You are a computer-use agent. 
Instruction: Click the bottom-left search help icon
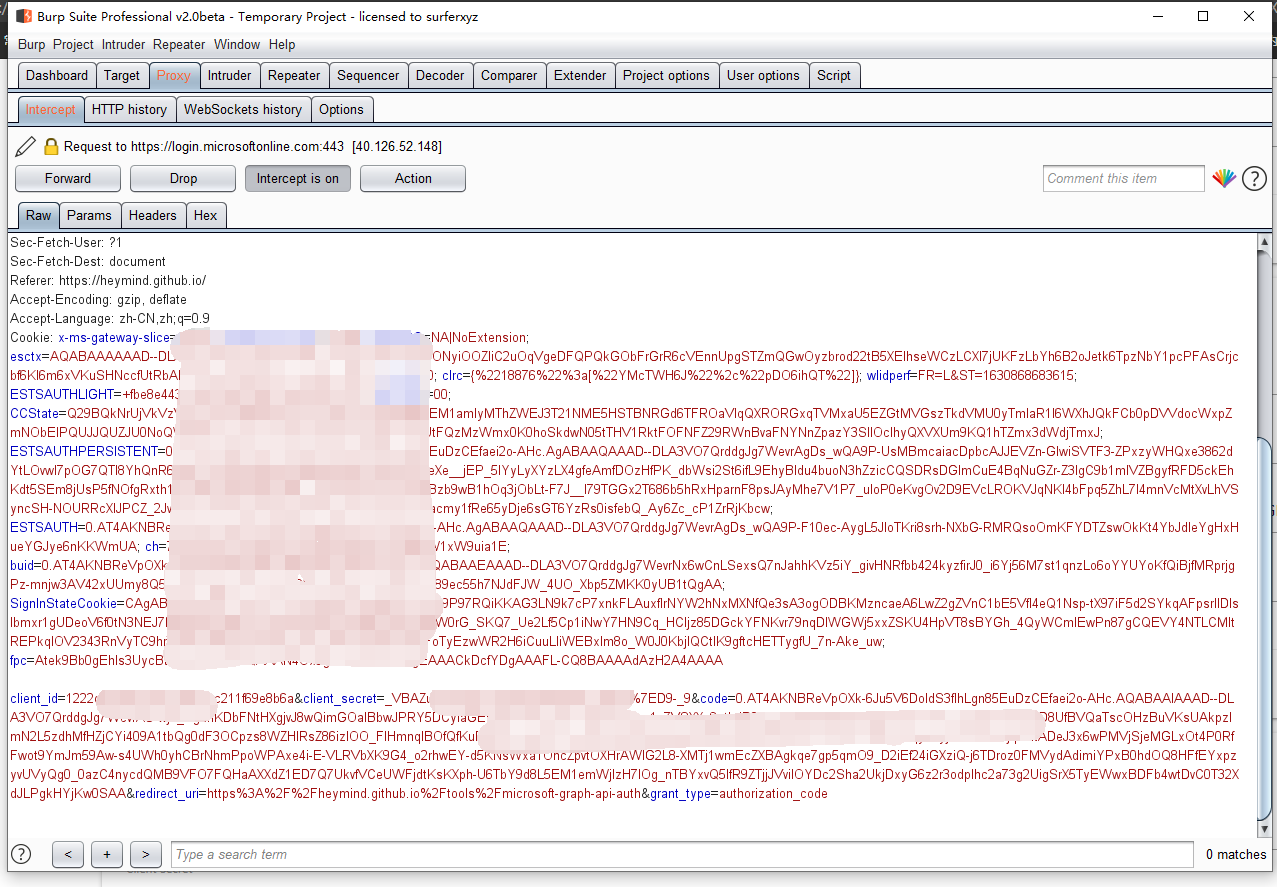pyautogui.click(x=21, y=854)
